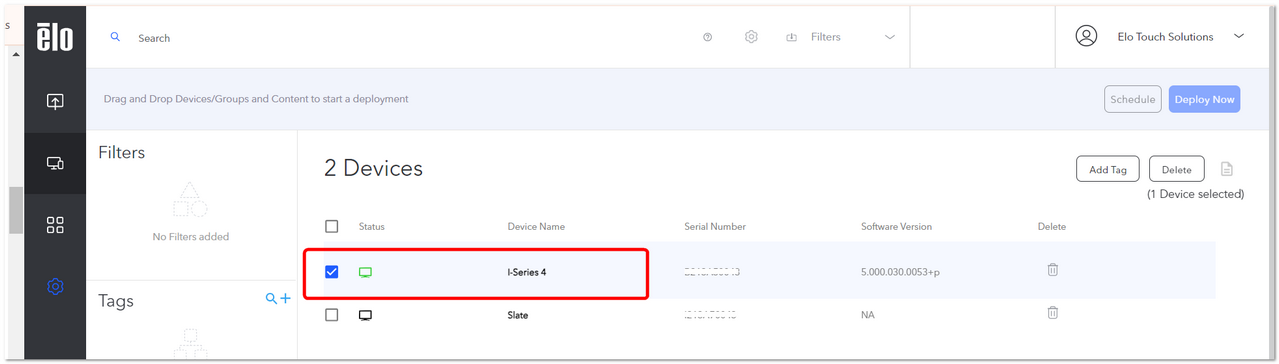
Task: Click the search magnifier icon
Action: click(x=115, y=37)
